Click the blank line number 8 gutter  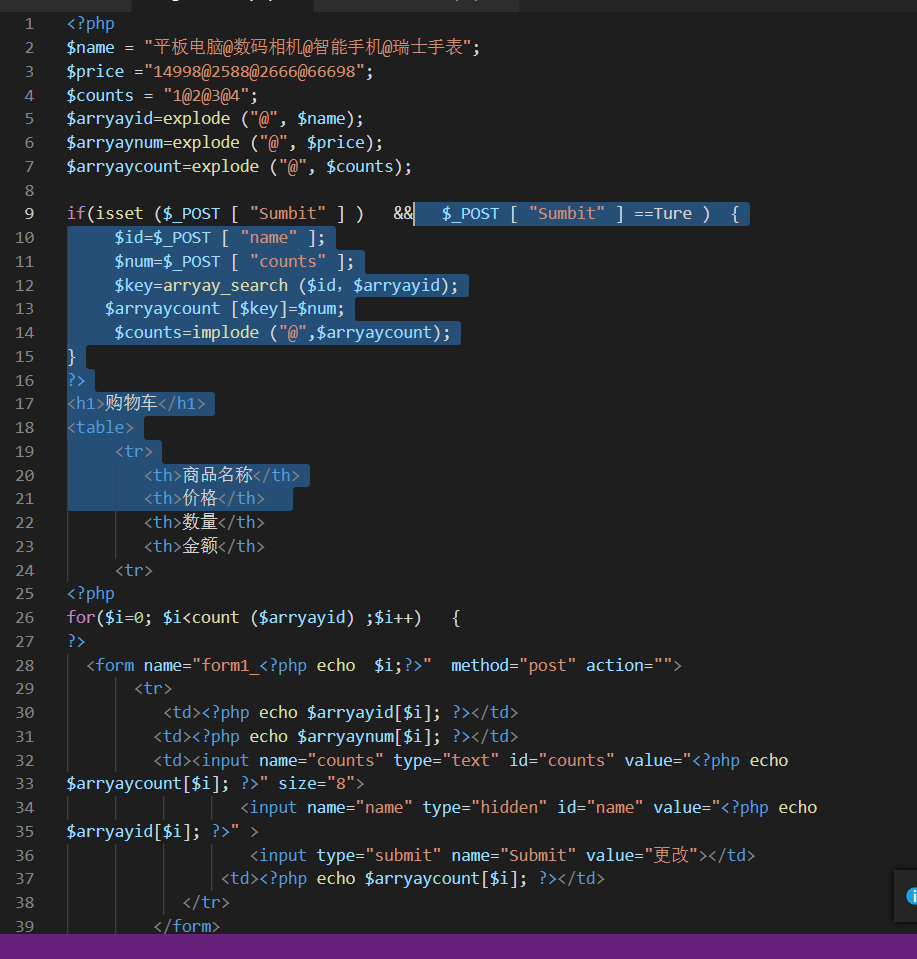point(29,190)
